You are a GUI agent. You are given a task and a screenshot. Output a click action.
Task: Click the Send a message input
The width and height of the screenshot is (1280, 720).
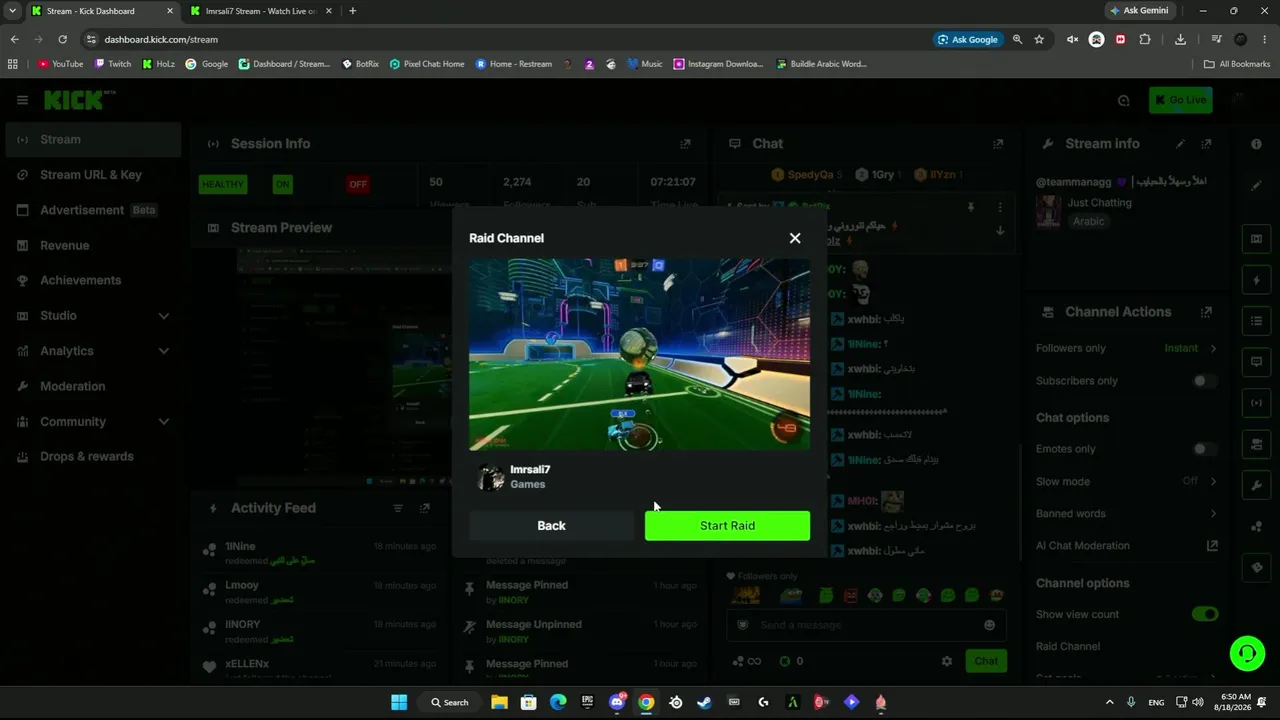[x=866, y=625]
